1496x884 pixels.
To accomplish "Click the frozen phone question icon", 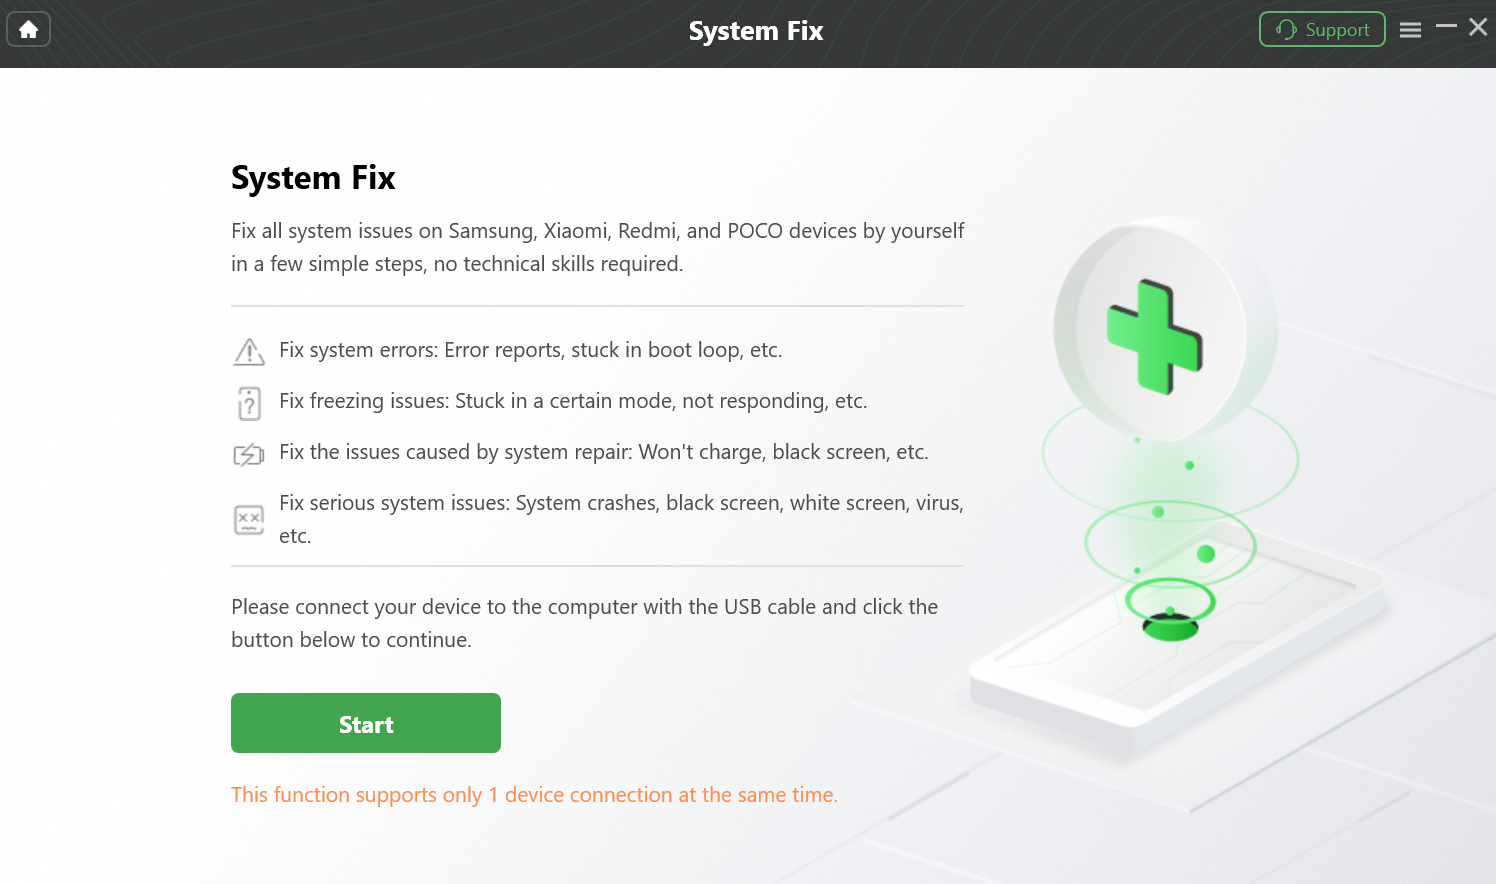I will tap(249, 403).
